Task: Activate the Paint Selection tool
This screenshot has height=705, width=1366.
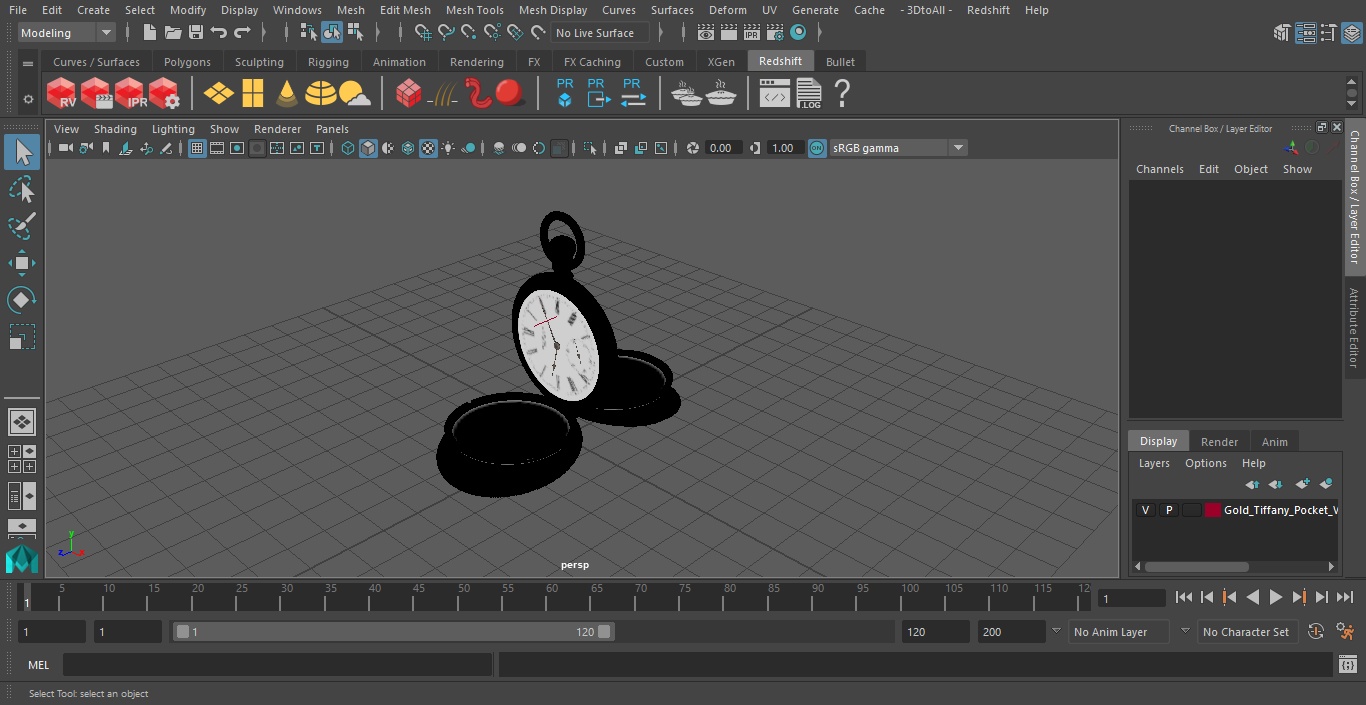Action: (22, 226)
